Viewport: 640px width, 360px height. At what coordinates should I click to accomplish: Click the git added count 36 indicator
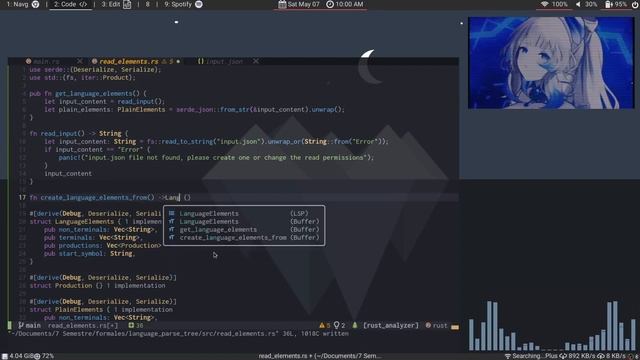(x=136, y=325)
